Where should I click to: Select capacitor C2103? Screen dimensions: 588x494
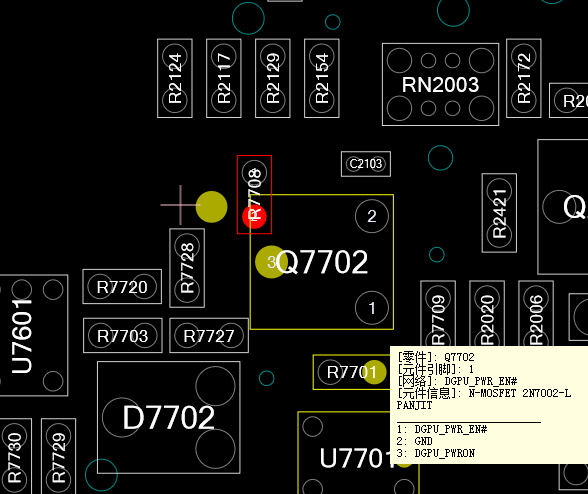pyautogui.click(x=366, y=164)
